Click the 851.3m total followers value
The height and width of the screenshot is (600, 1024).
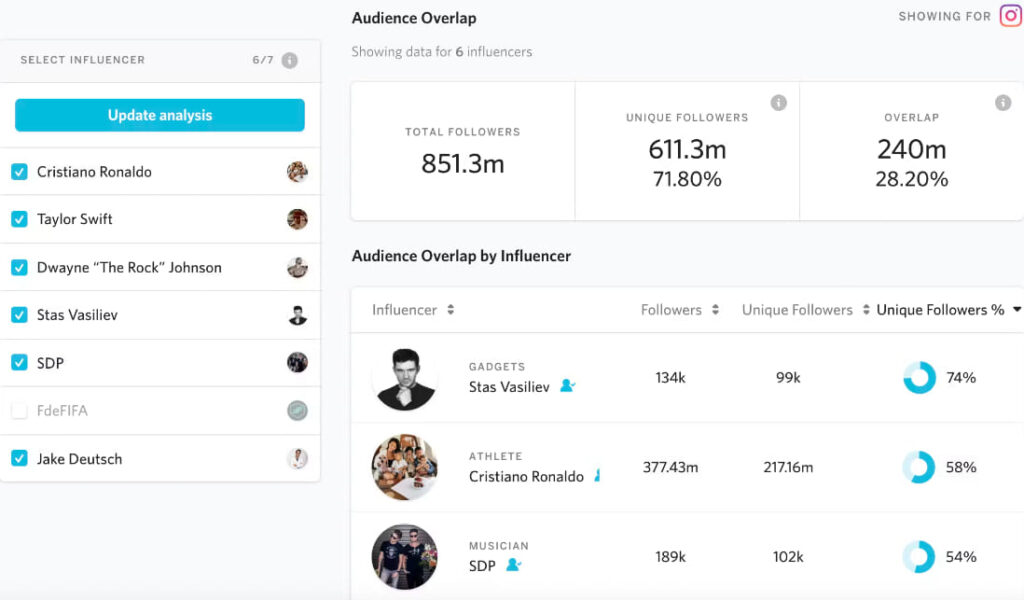(x=462, y=163)
